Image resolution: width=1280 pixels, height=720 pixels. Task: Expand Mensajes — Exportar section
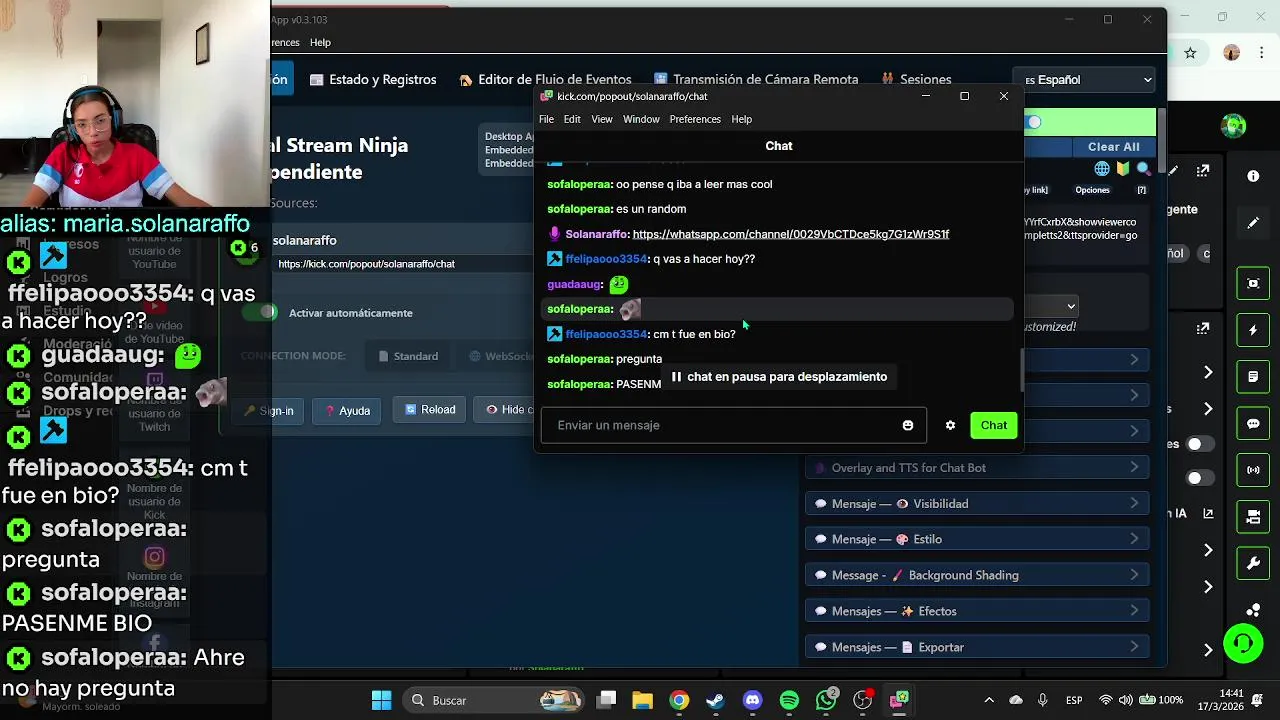(x=977, y=647)
